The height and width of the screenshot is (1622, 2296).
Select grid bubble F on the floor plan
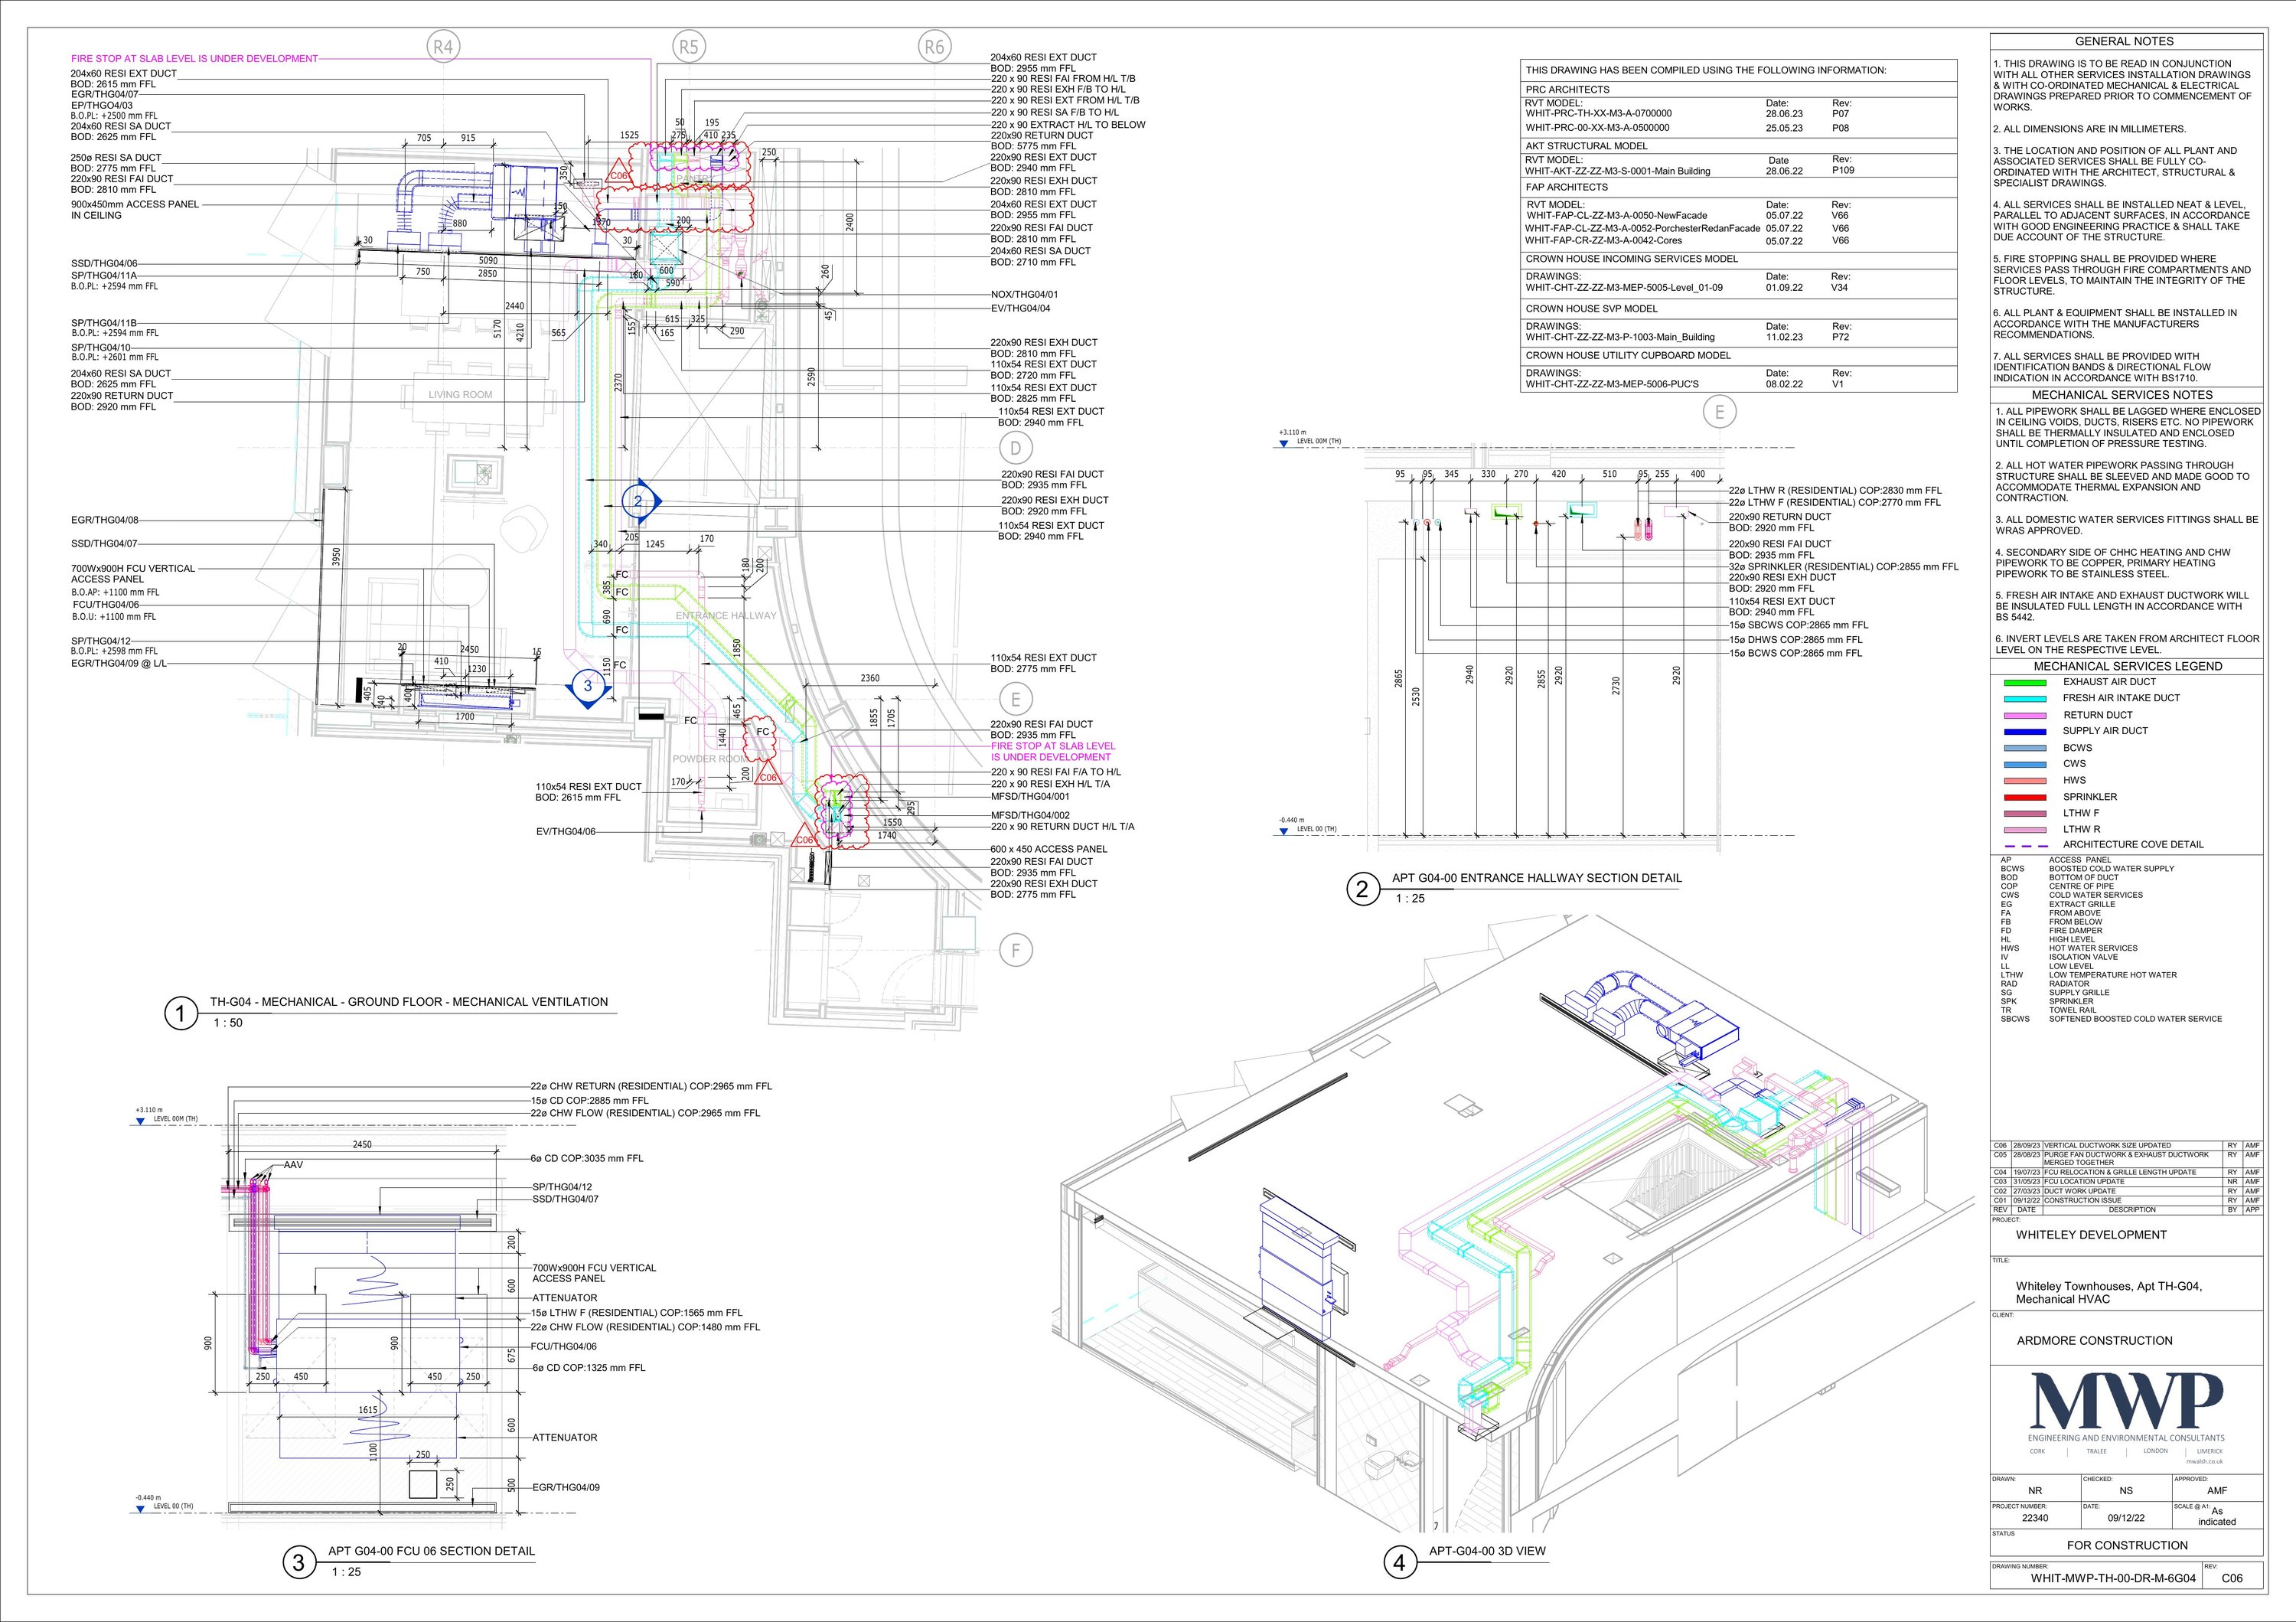click(x=1016, y=950)
